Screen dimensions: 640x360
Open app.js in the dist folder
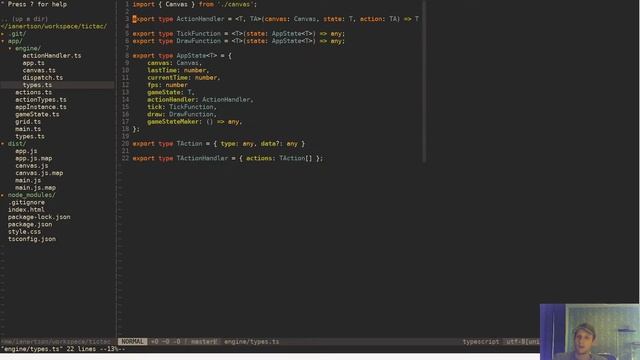(26, 151)
